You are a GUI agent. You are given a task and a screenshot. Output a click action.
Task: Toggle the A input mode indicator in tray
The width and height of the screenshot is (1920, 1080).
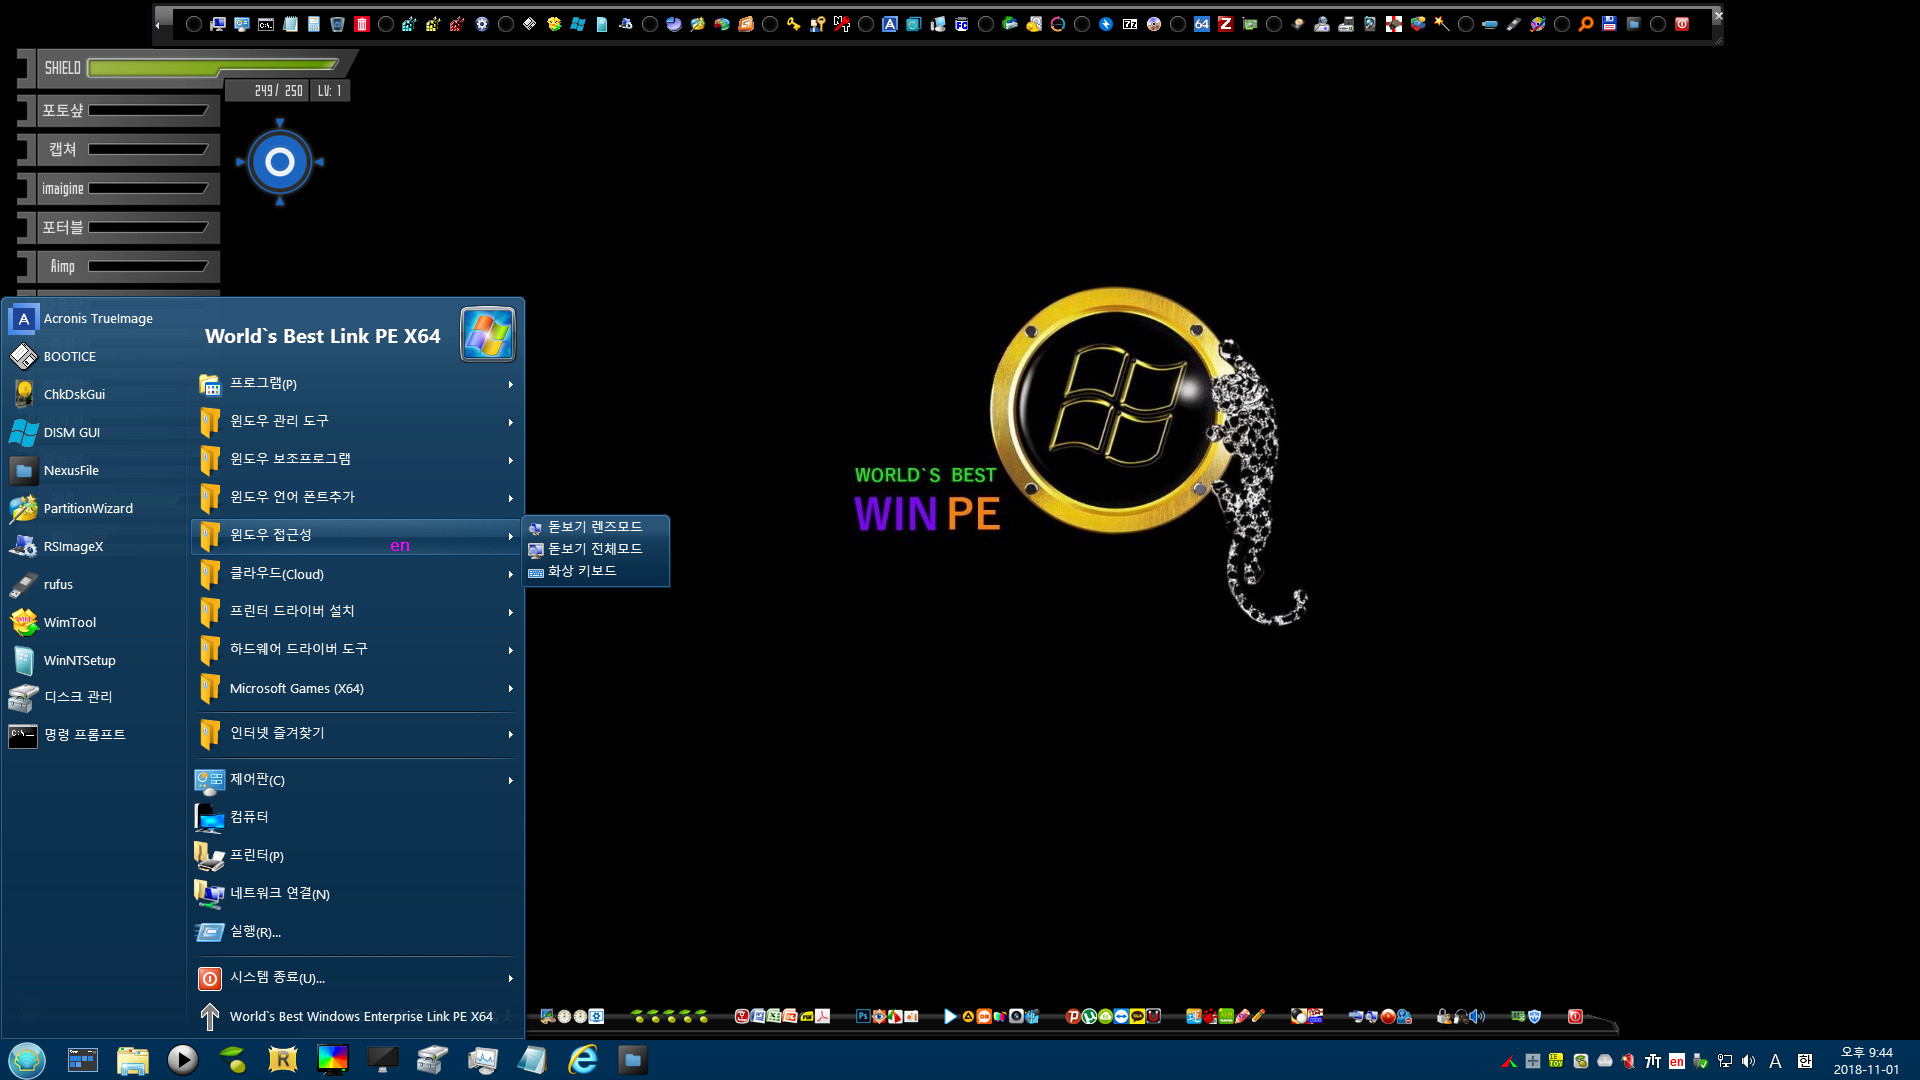[x=1776, y=1061]
